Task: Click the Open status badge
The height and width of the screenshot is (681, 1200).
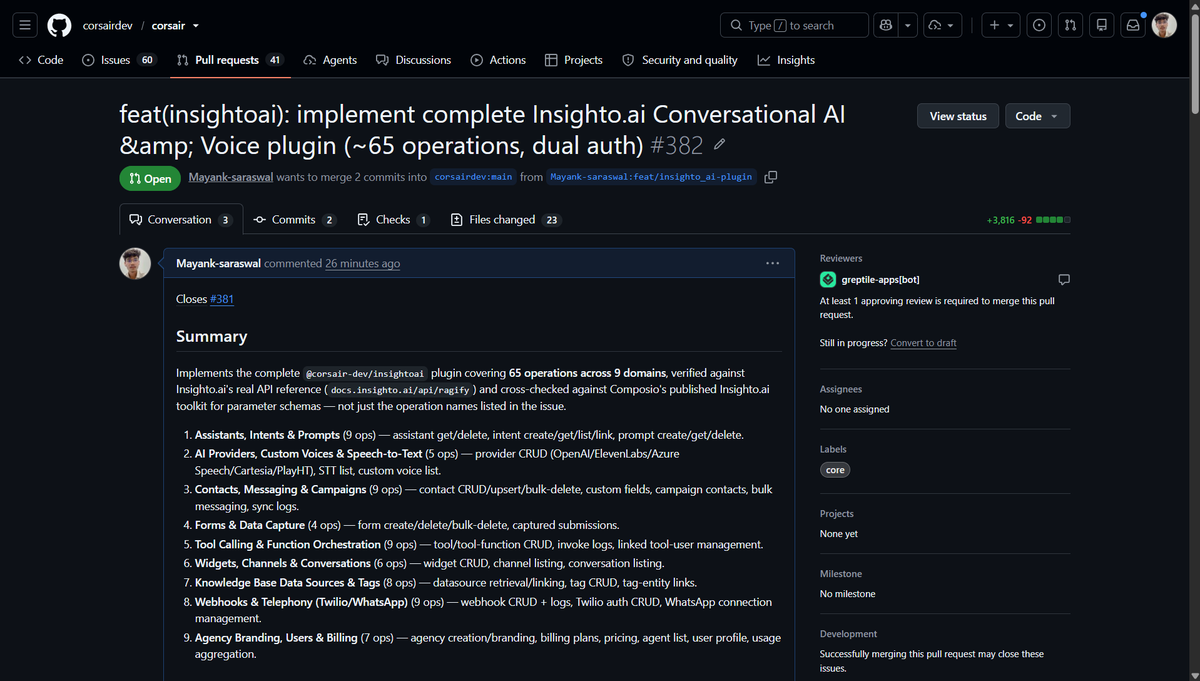Action: pyautogui.click(x=150, y=178)
